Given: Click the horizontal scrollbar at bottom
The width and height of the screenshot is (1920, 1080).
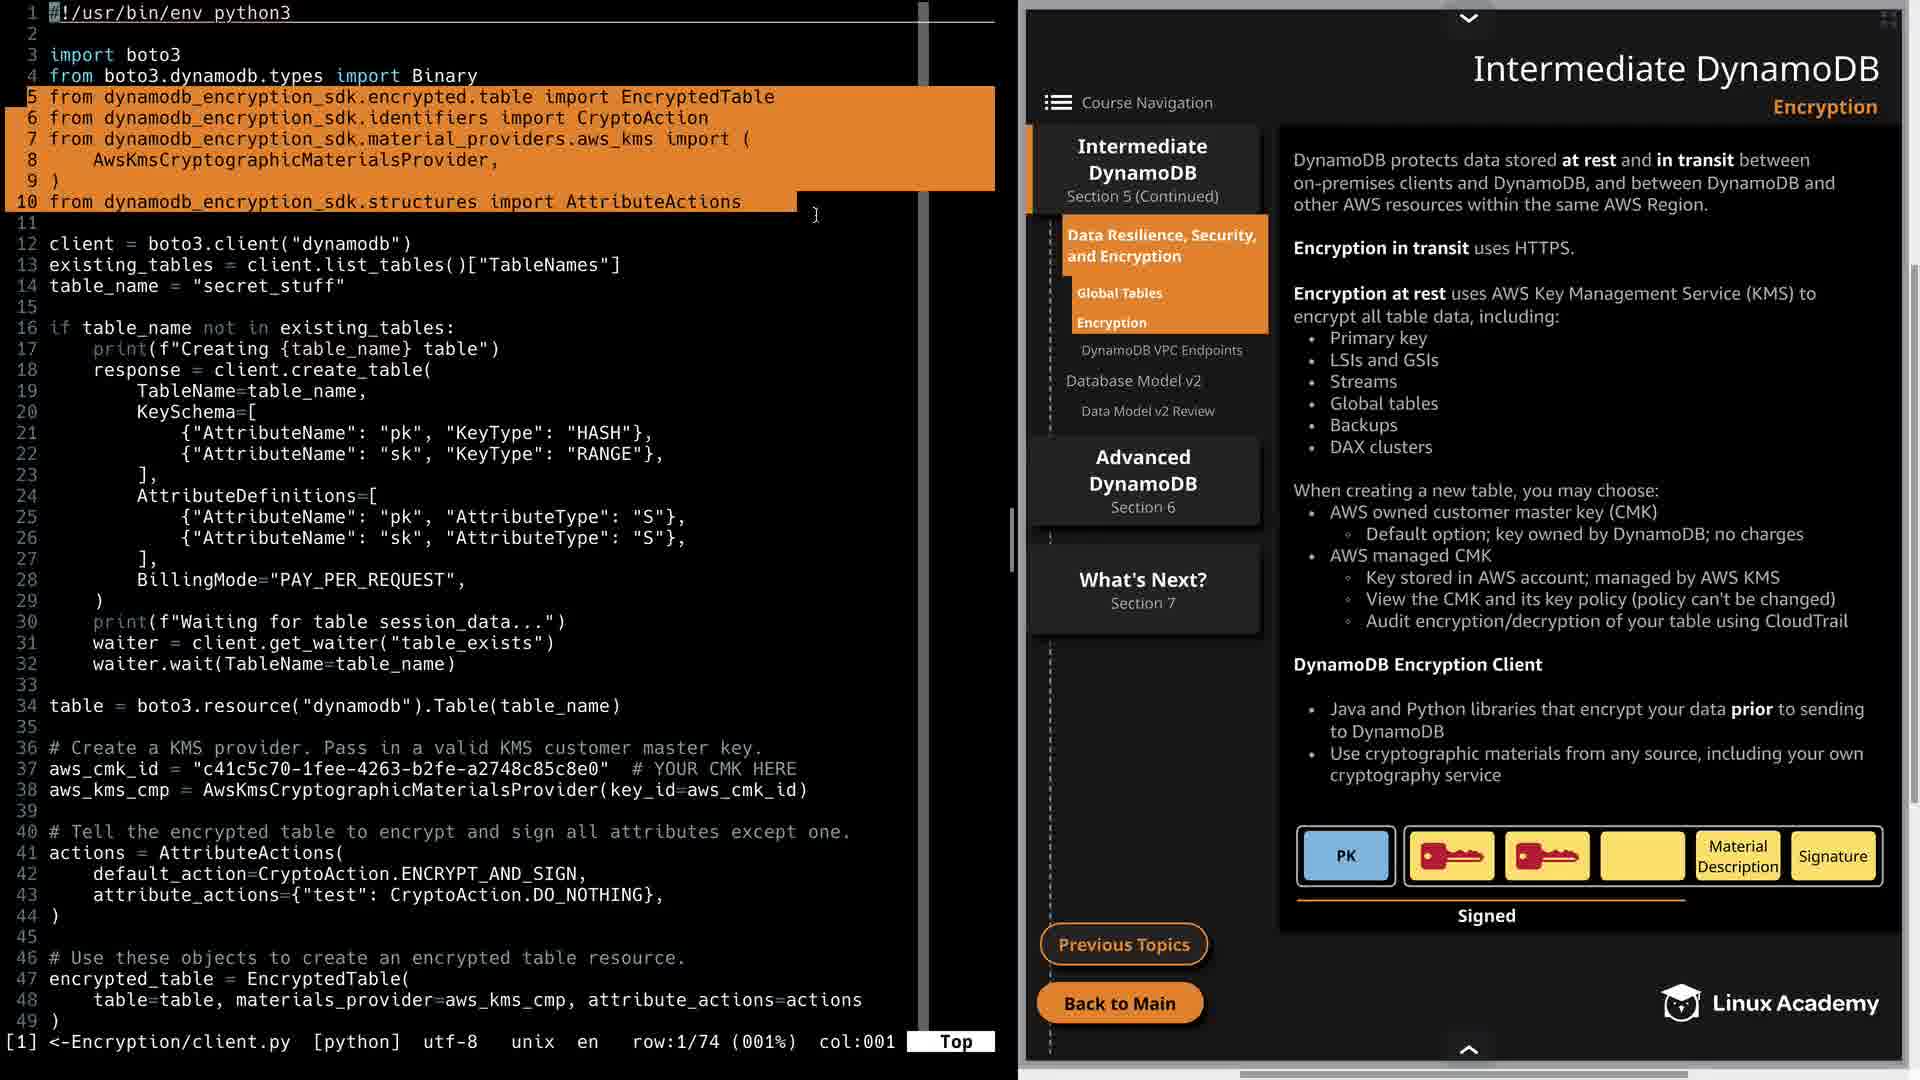Looking at the screenshot, I should click(1463, 1074).
